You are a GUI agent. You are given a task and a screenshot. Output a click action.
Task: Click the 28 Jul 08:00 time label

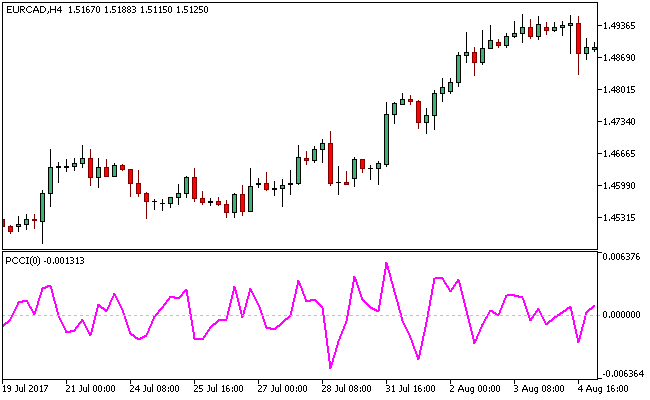click(x=347, y=389)
